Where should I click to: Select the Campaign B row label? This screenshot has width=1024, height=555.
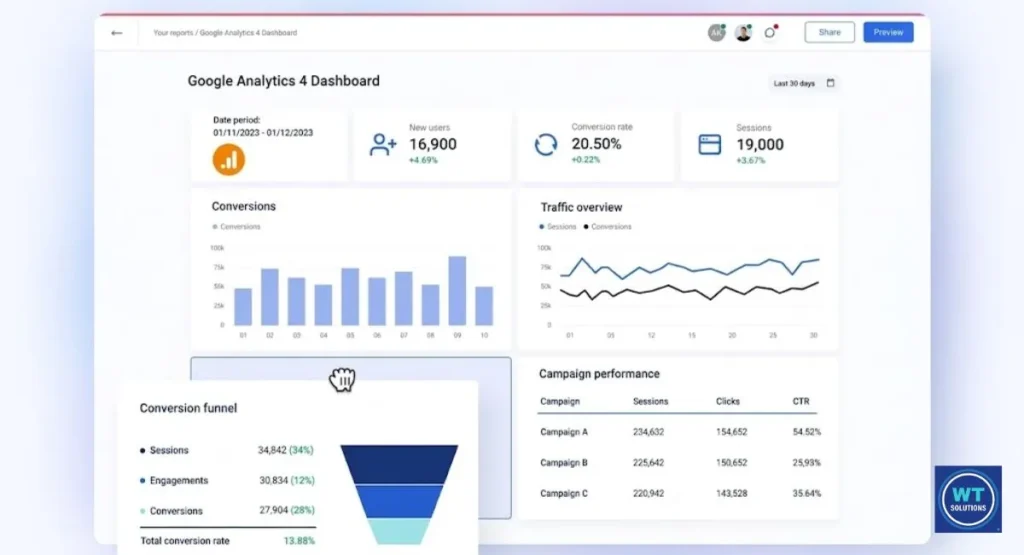point(564,462)
